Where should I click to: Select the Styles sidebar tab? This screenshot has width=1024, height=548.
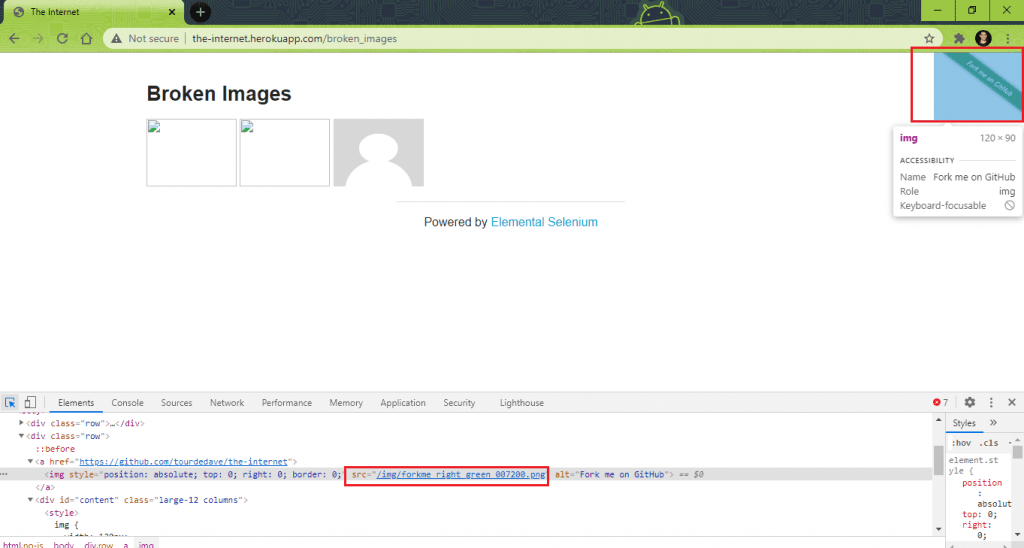[x=964, y=423]
